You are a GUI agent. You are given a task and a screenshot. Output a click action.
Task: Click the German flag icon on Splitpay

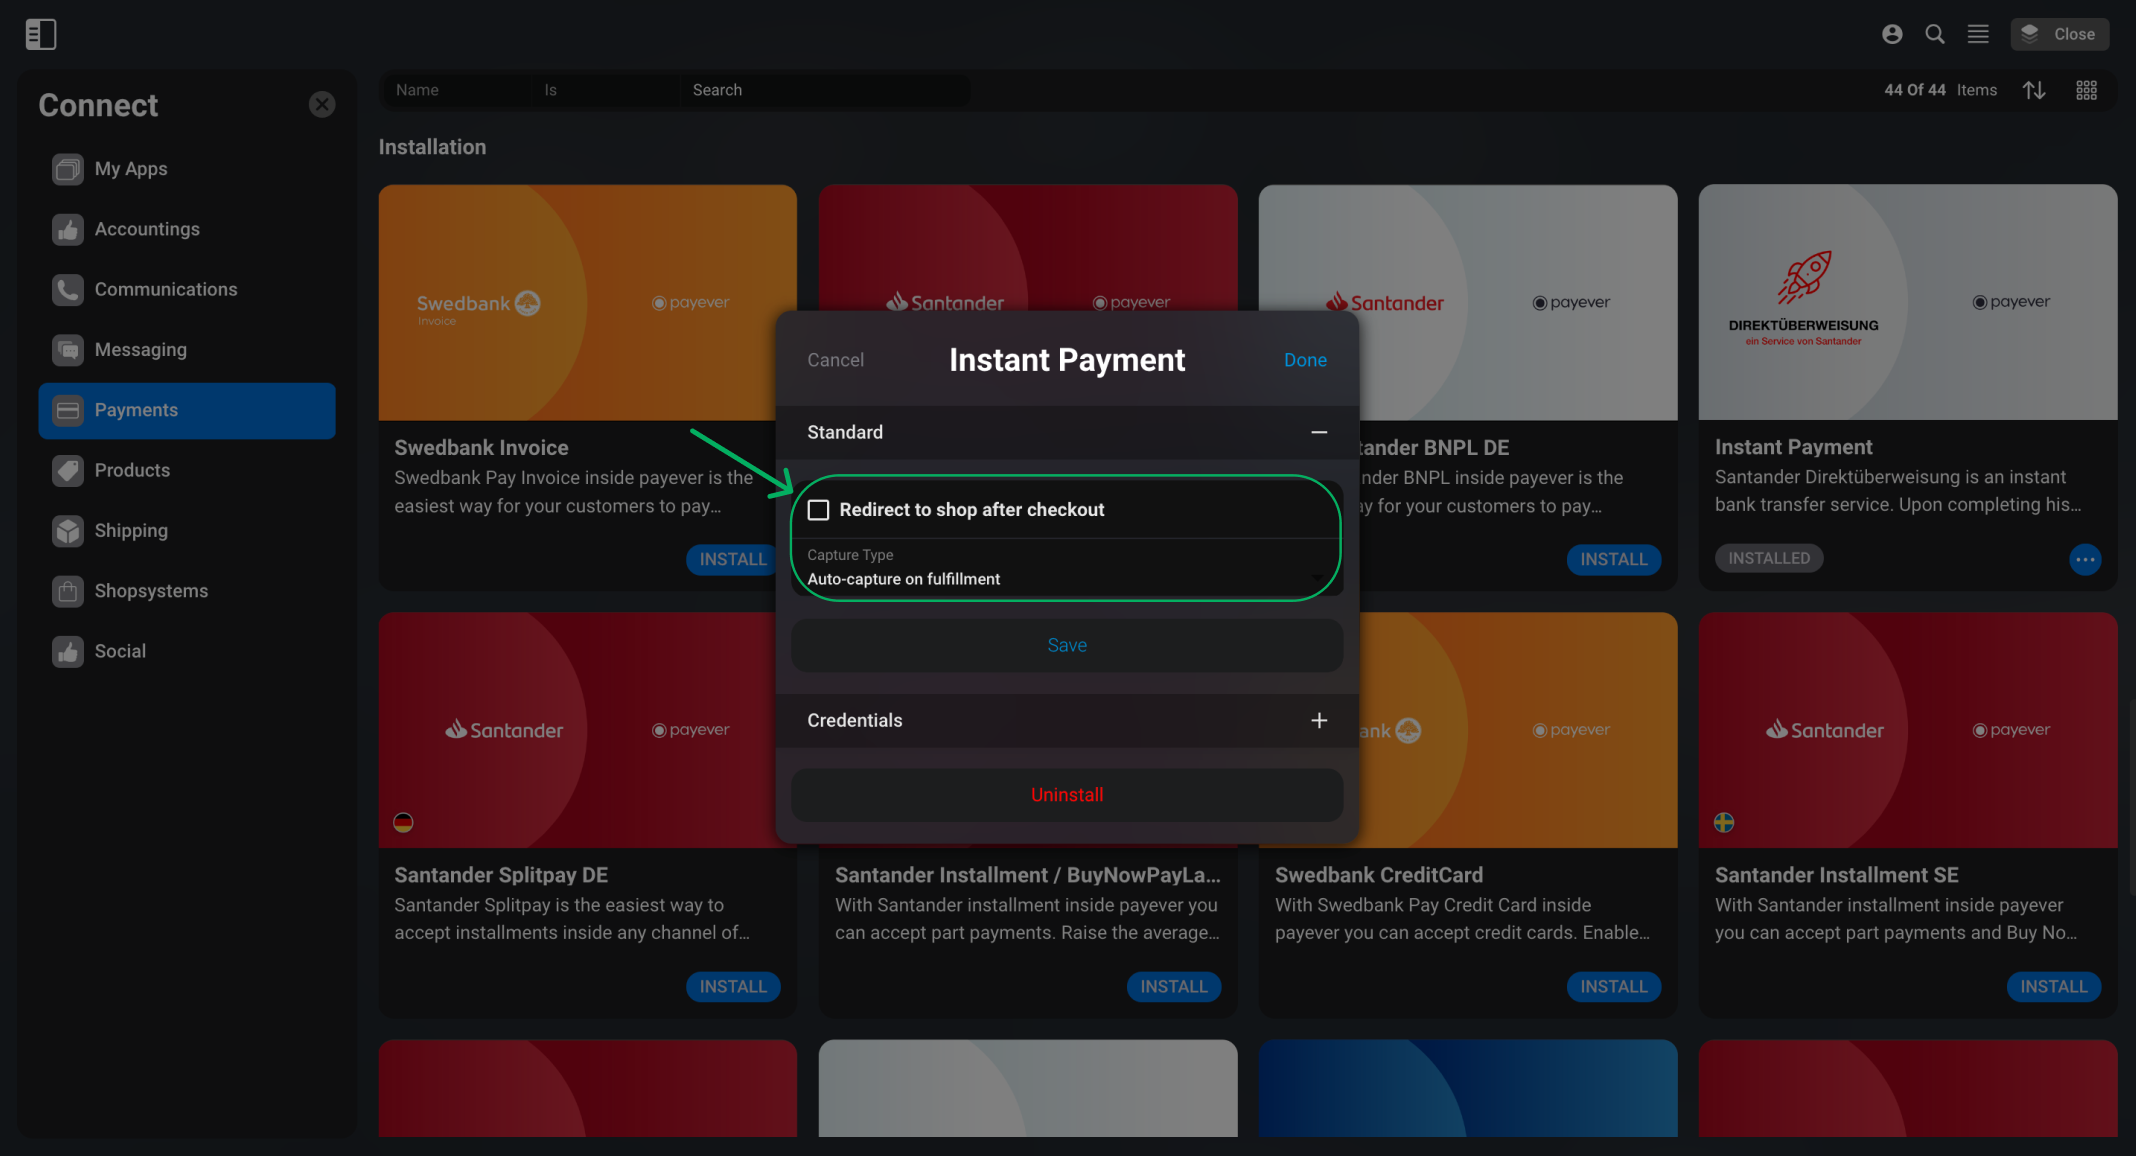point(403,823)
